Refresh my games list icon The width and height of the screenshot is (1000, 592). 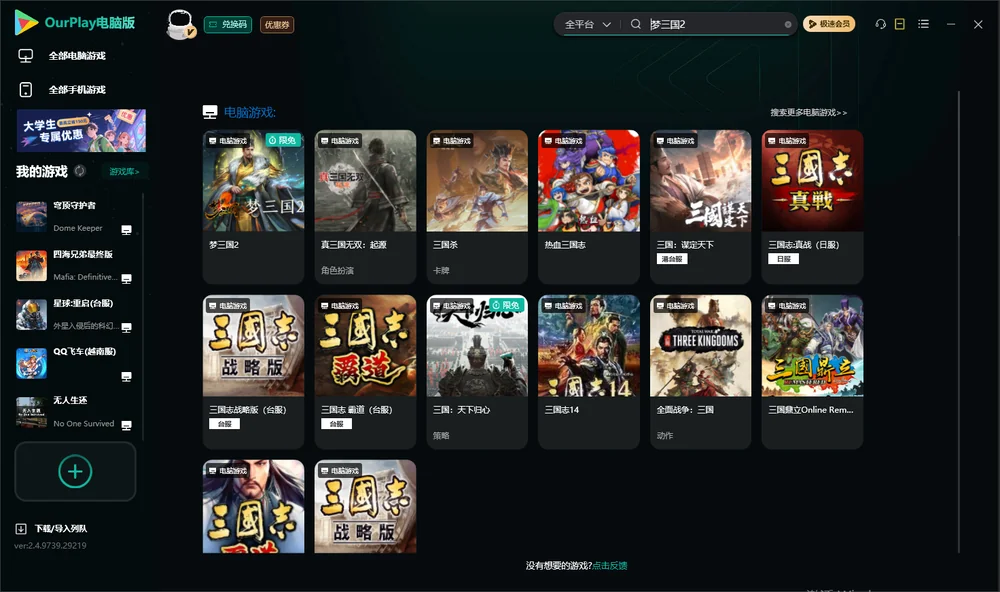tap(80, 171)
